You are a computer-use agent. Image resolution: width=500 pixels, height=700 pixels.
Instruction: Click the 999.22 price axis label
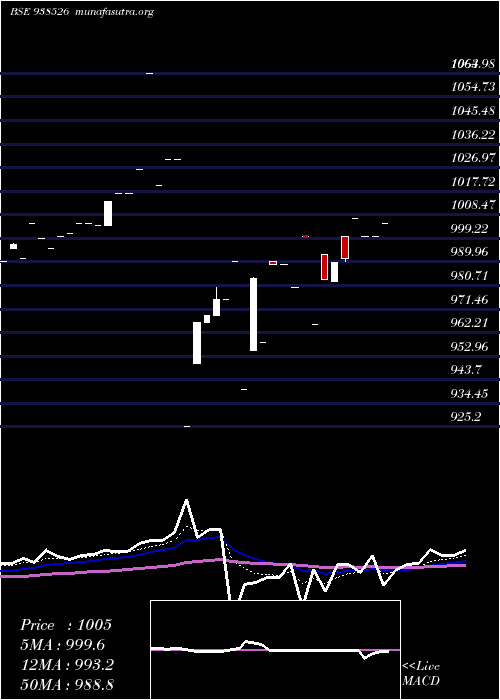coord(469,229)
